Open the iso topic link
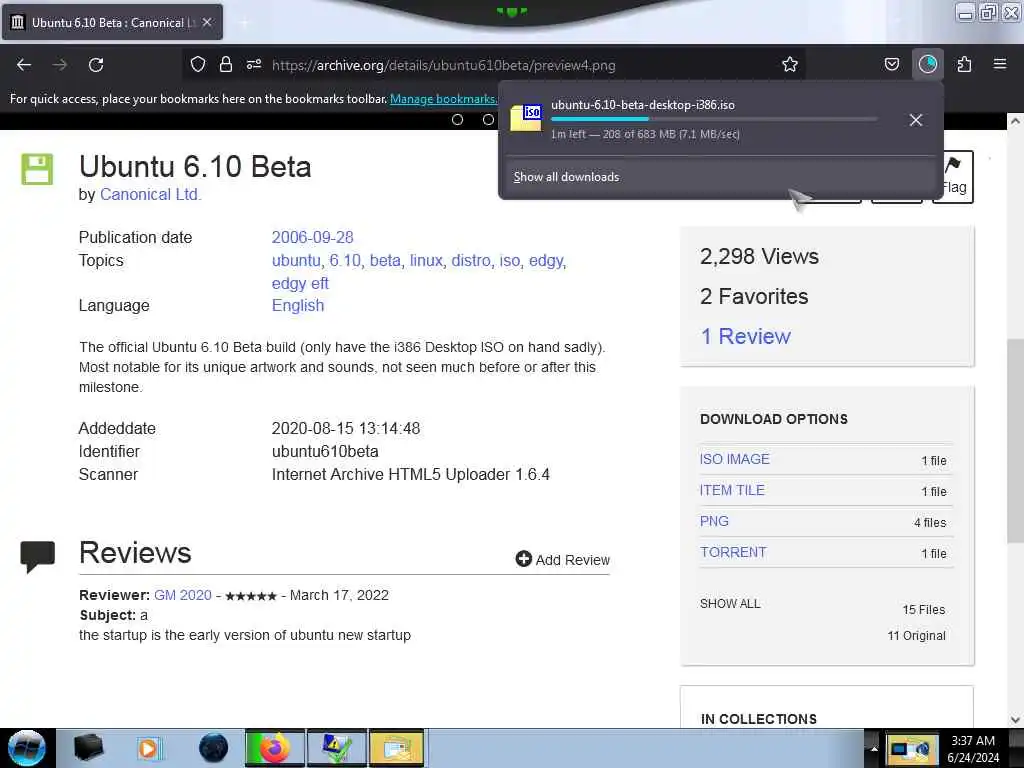 (x=510, y=260)
